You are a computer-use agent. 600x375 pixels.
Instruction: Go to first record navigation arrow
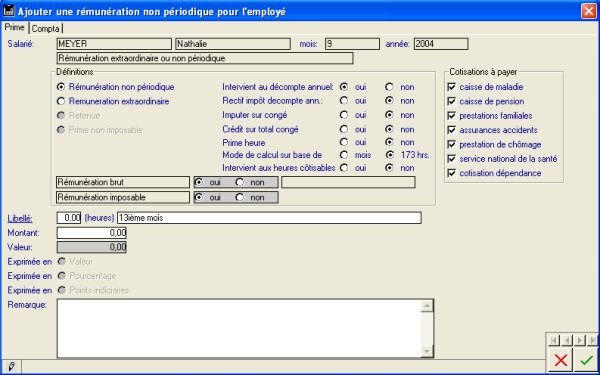click(554, 340)
